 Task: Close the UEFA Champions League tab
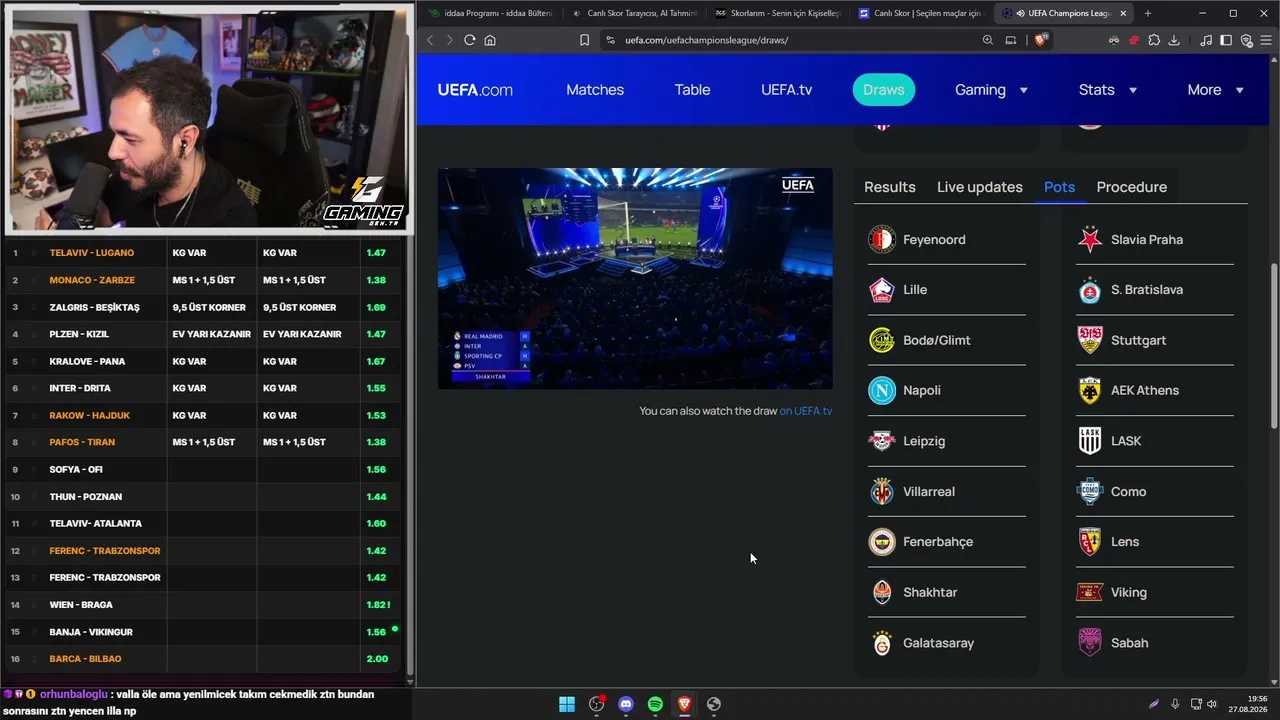(1123, 13)
